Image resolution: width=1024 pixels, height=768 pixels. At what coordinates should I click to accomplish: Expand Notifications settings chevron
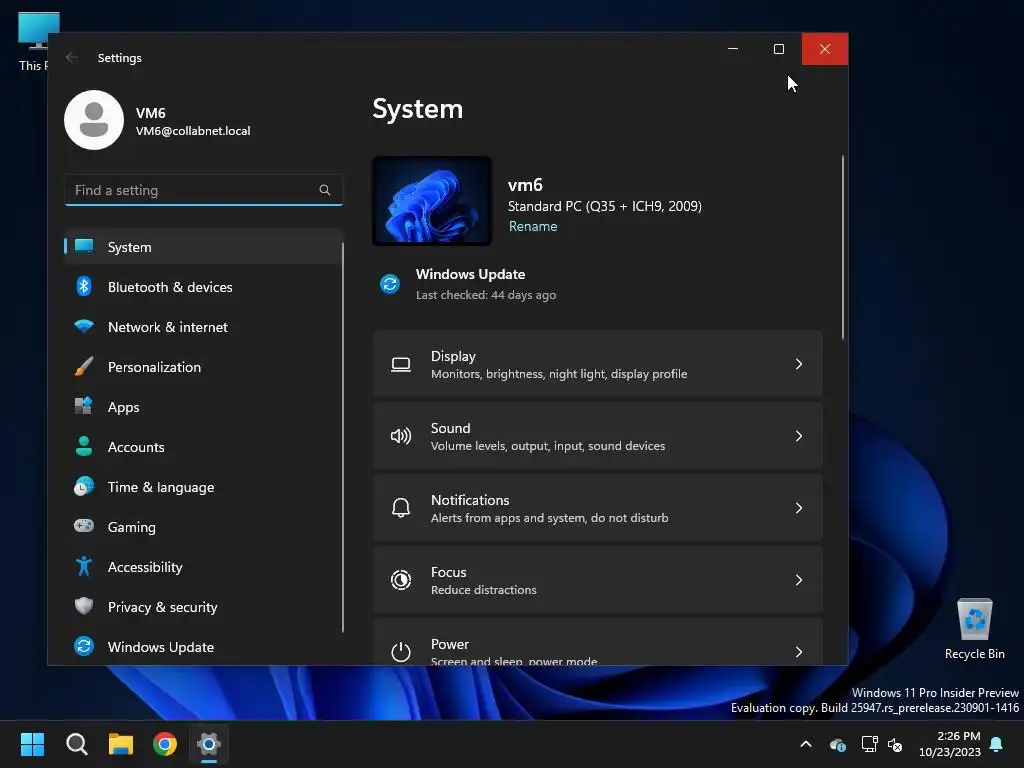799,508
